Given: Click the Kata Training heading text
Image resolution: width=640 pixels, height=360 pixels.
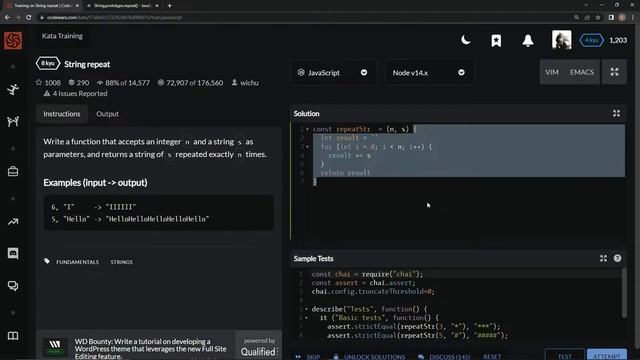Looking at the screenshot, I should [62, 36].
